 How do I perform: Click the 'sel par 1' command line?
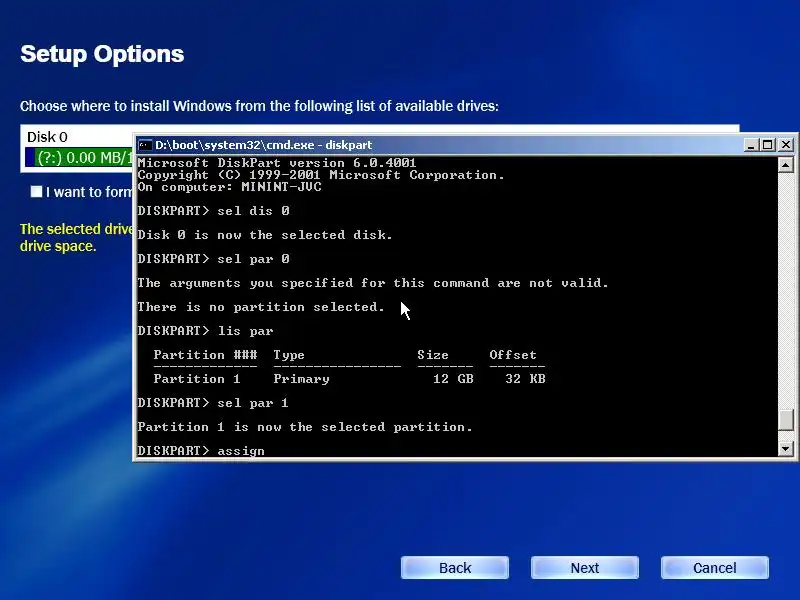point(213,403)
